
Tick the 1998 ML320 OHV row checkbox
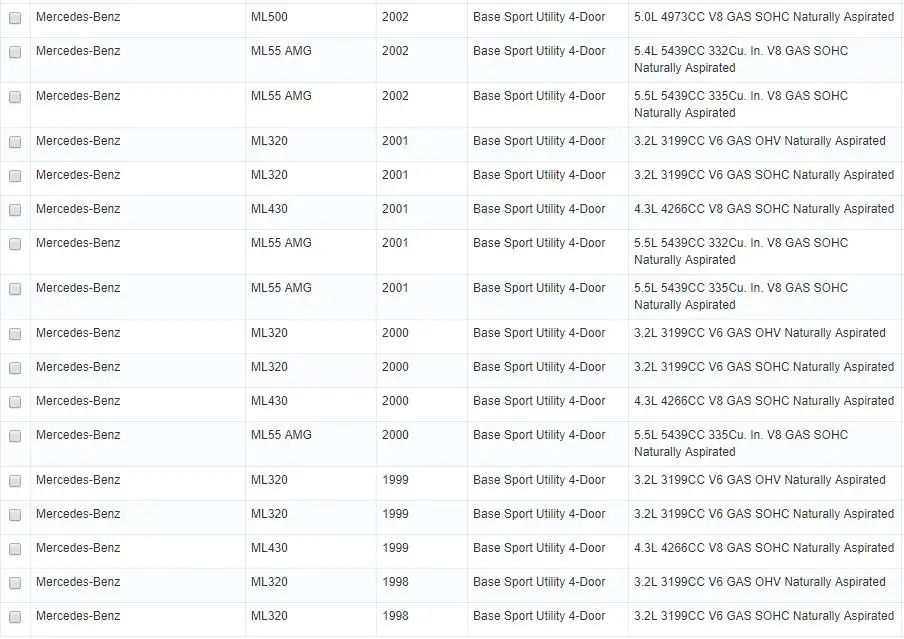tap(15, 583)
